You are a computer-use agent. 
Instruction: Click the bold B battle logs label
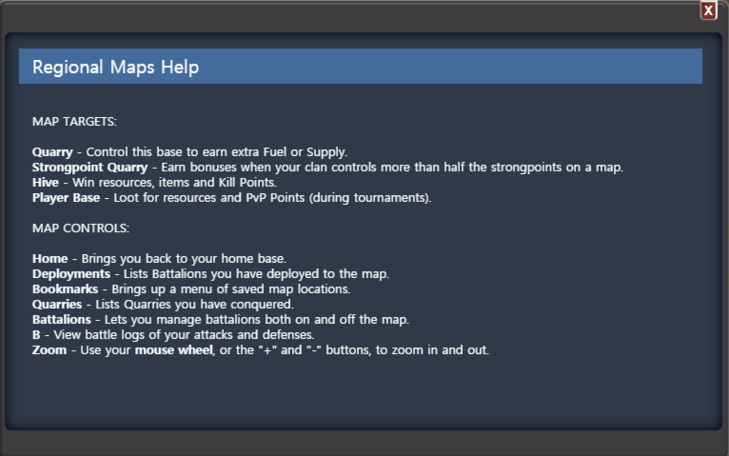36,335
